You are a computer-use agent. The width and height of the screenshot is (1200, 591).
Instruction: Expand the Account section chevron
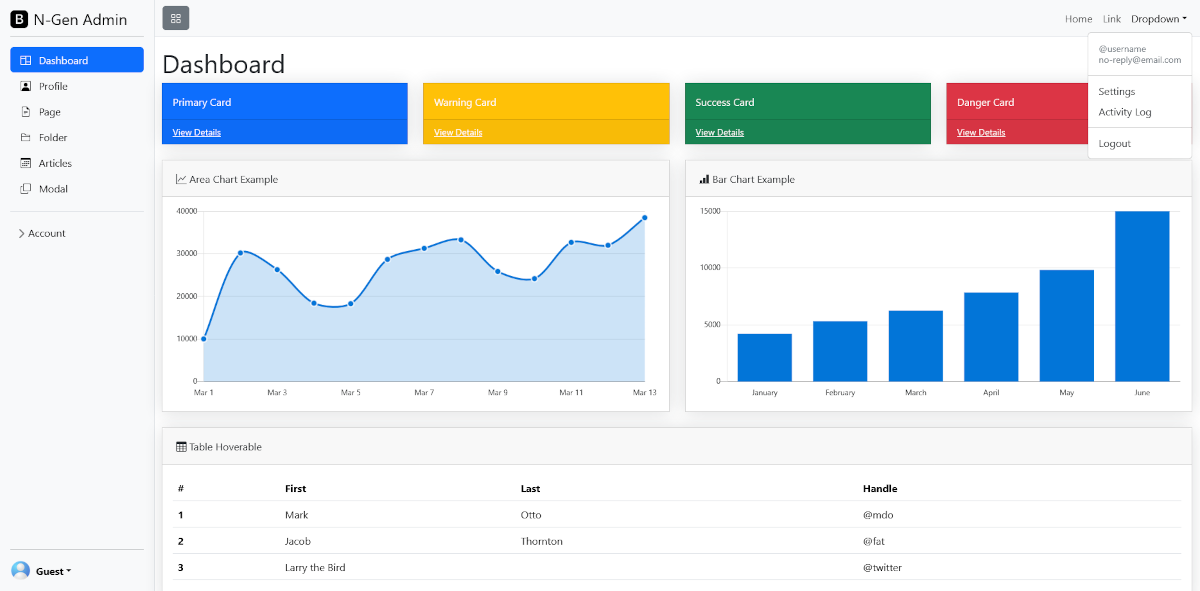coord(22,233)
